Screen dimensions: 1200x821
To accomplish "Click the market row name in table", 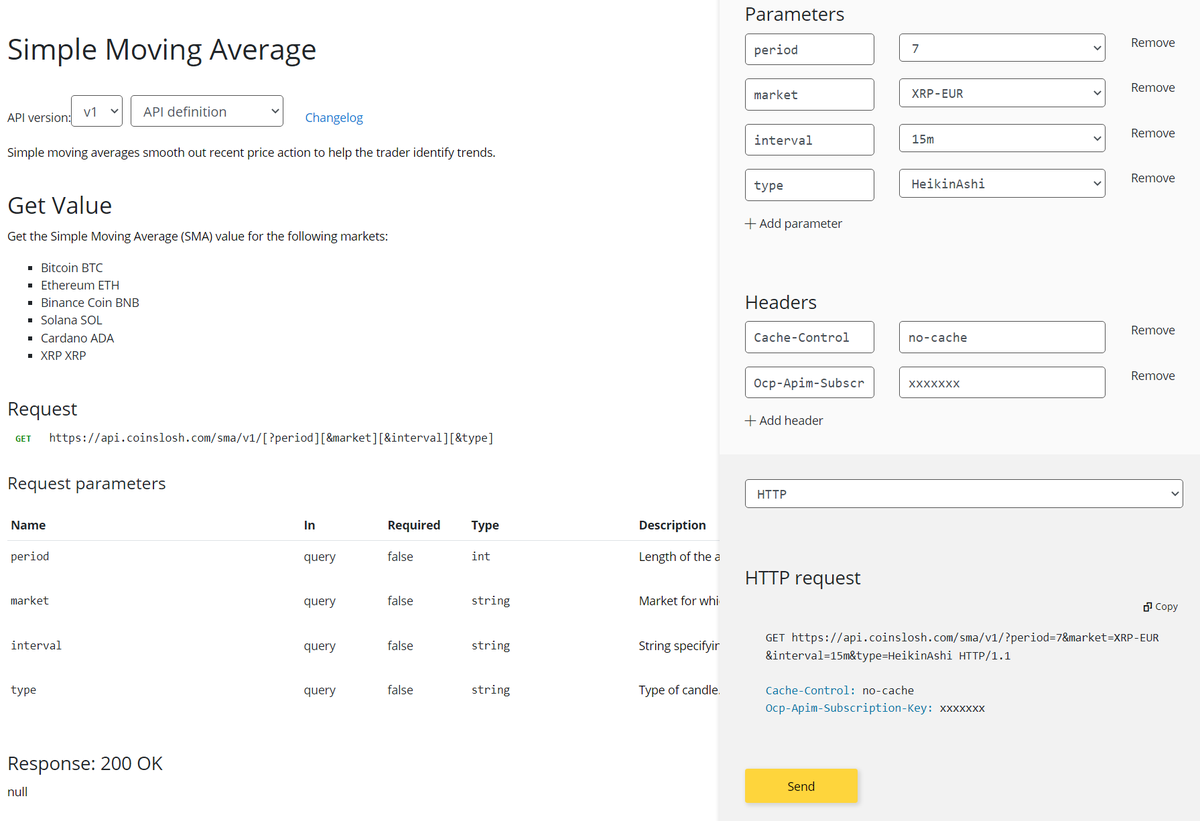I will (29, 601).
